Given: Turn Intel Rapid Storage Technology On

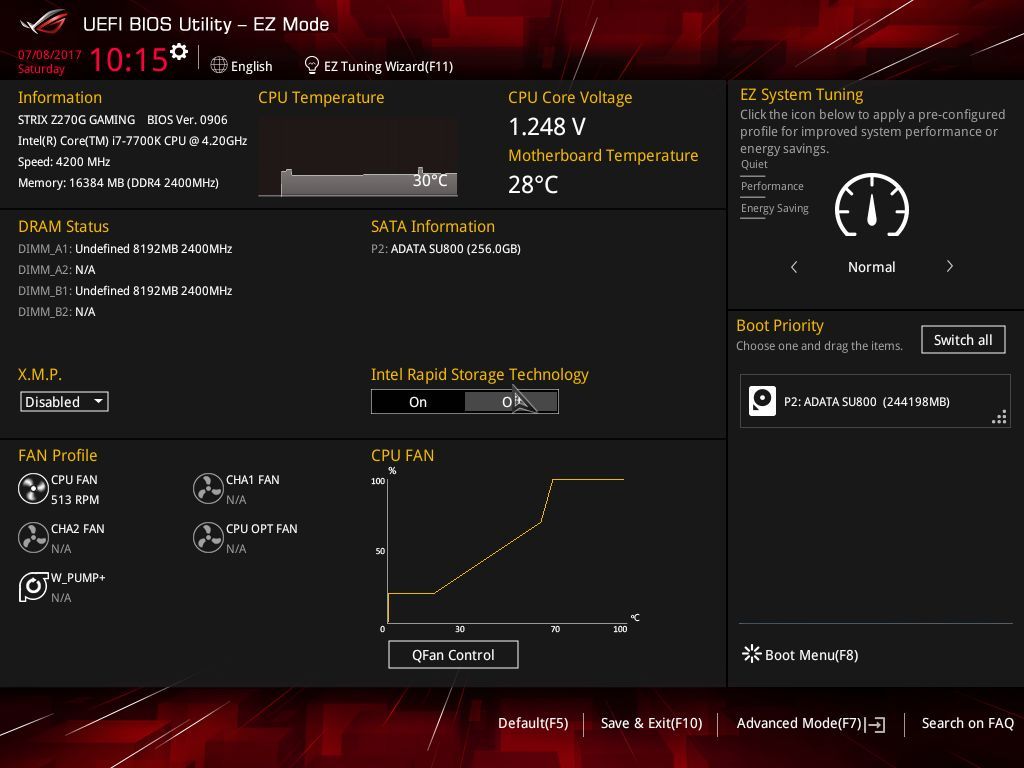Looking at the screenshot, I should [418, 402].
